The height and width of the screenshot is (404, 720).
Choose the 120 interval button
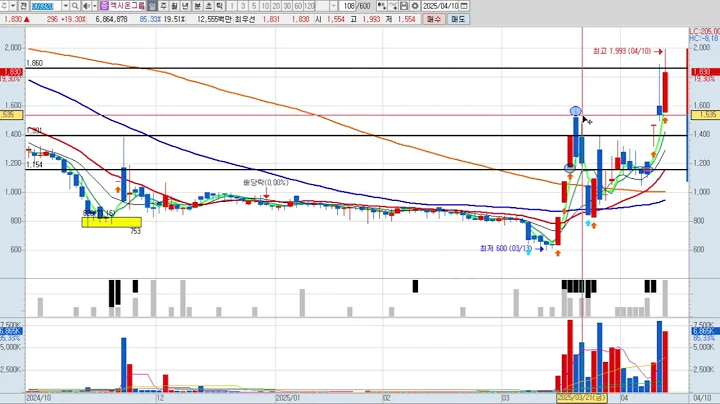(x=309, y=6)
